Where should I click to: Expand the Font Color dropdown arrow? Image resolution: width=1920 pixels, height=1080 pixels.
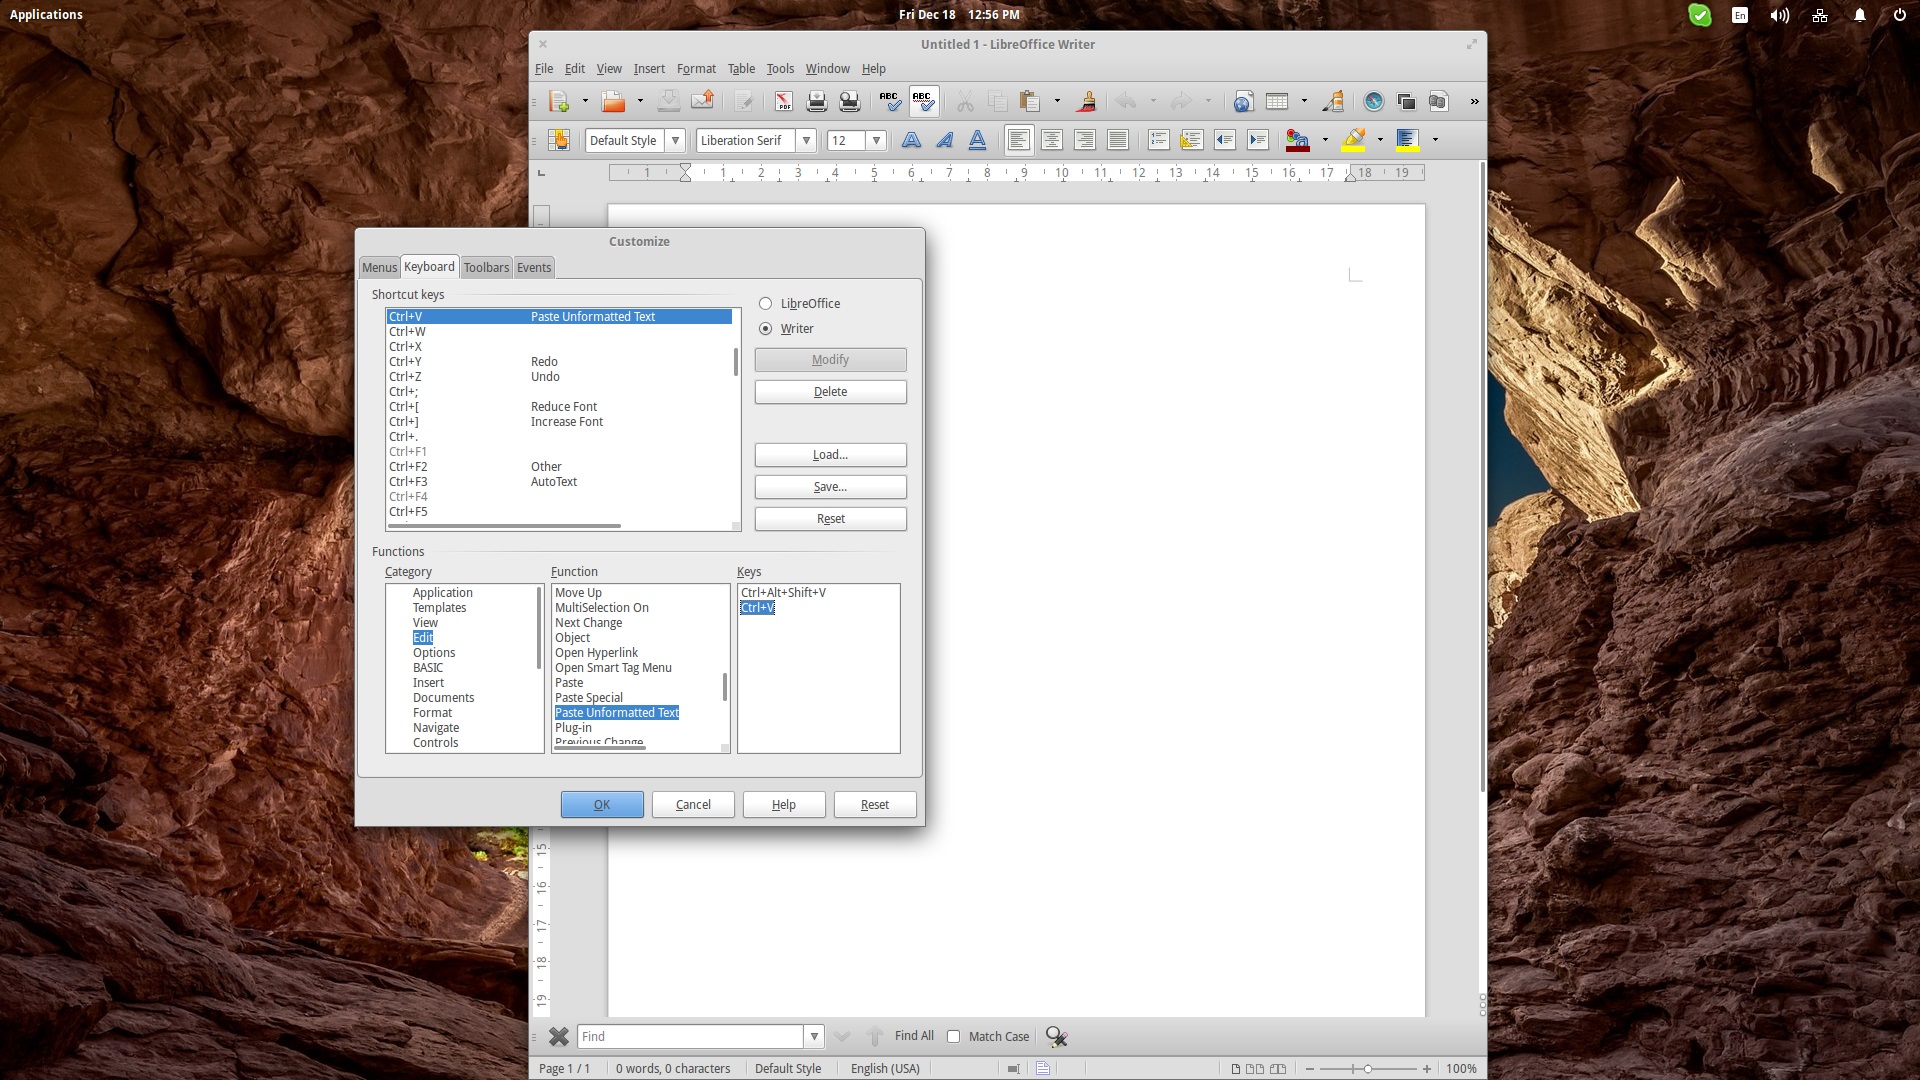pyautogui.click(x=1325, y=140)
